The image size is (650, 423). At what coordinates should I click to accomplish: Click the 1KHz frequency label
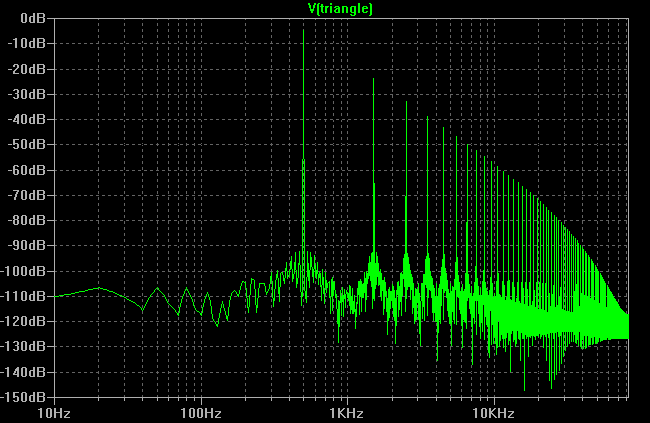click(x=347, y=413)
